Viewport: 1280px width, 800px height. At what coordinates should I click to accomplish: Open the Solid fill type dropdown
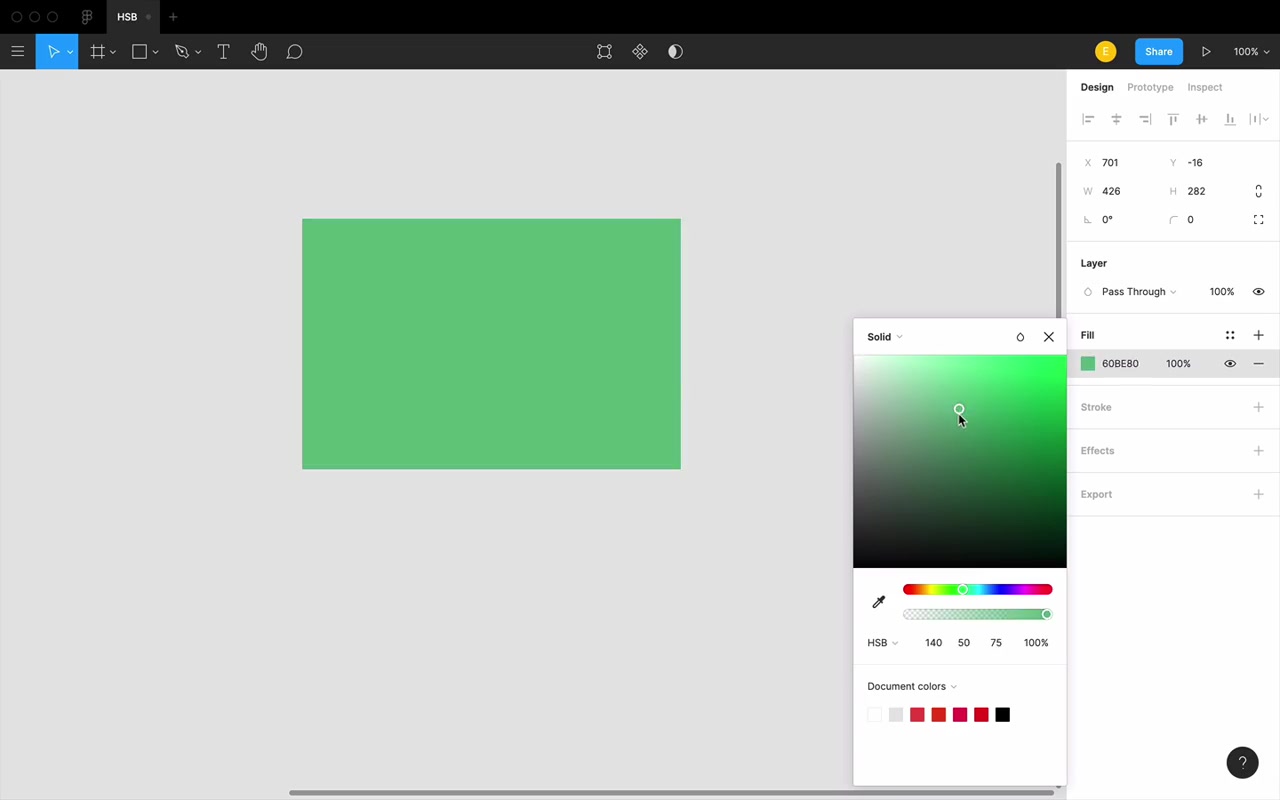[885, 337]
